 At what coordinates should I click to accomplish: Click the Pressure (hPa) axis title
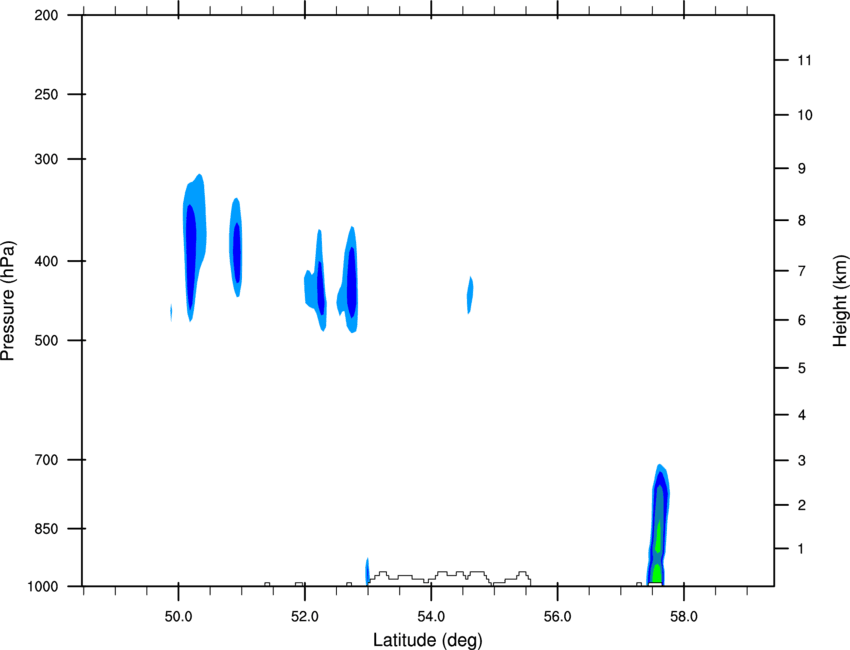tap(8, 301)
